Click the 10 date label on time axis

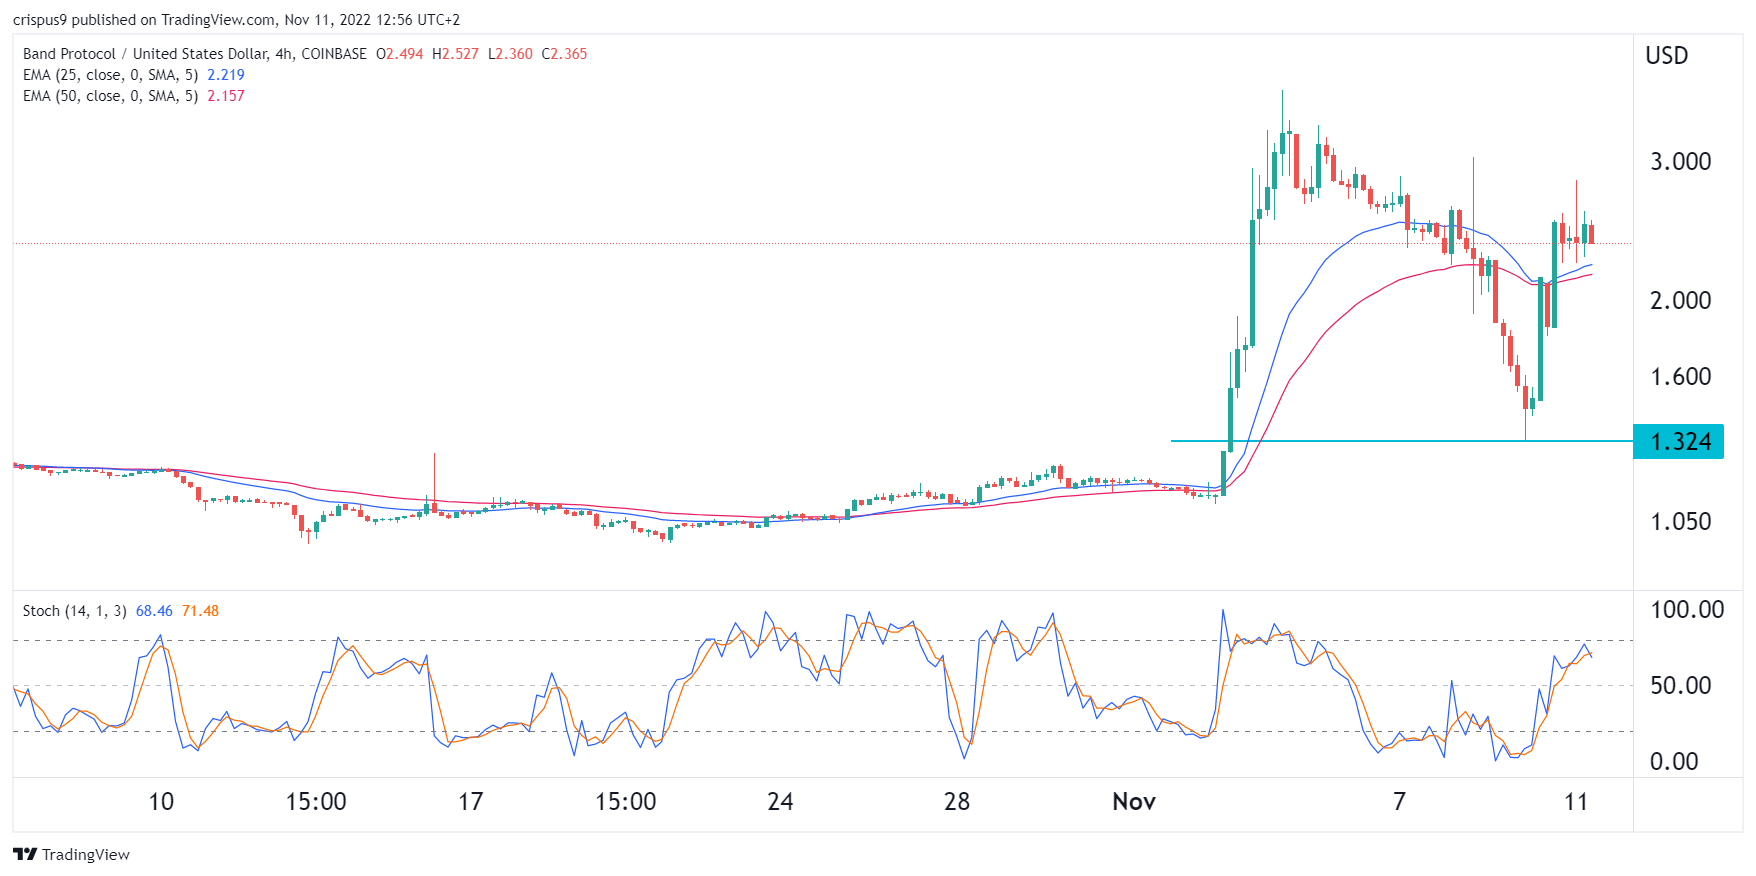[161, 801]
